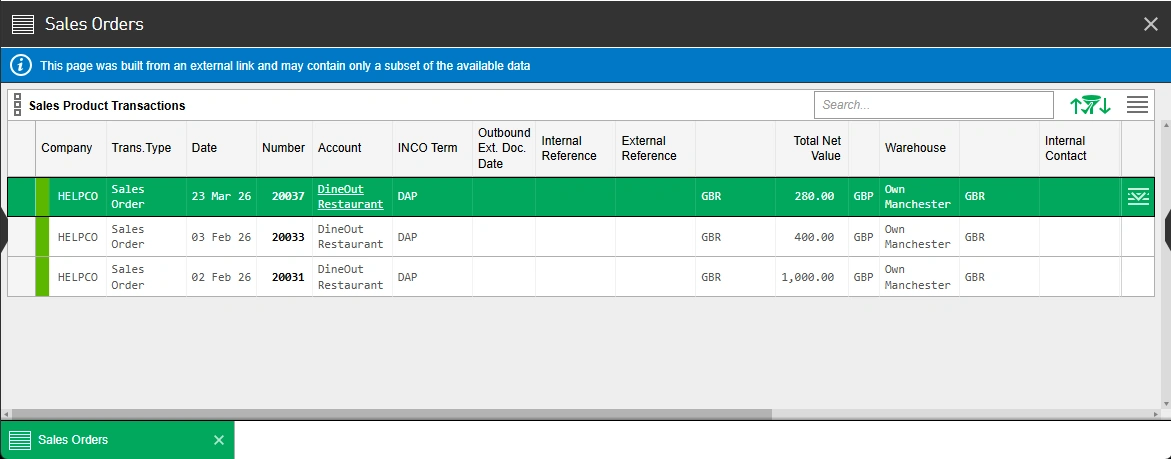Click the green status bar on order 20033
Viewport: 1171px width, 459px height.
[x=42, y=237]
